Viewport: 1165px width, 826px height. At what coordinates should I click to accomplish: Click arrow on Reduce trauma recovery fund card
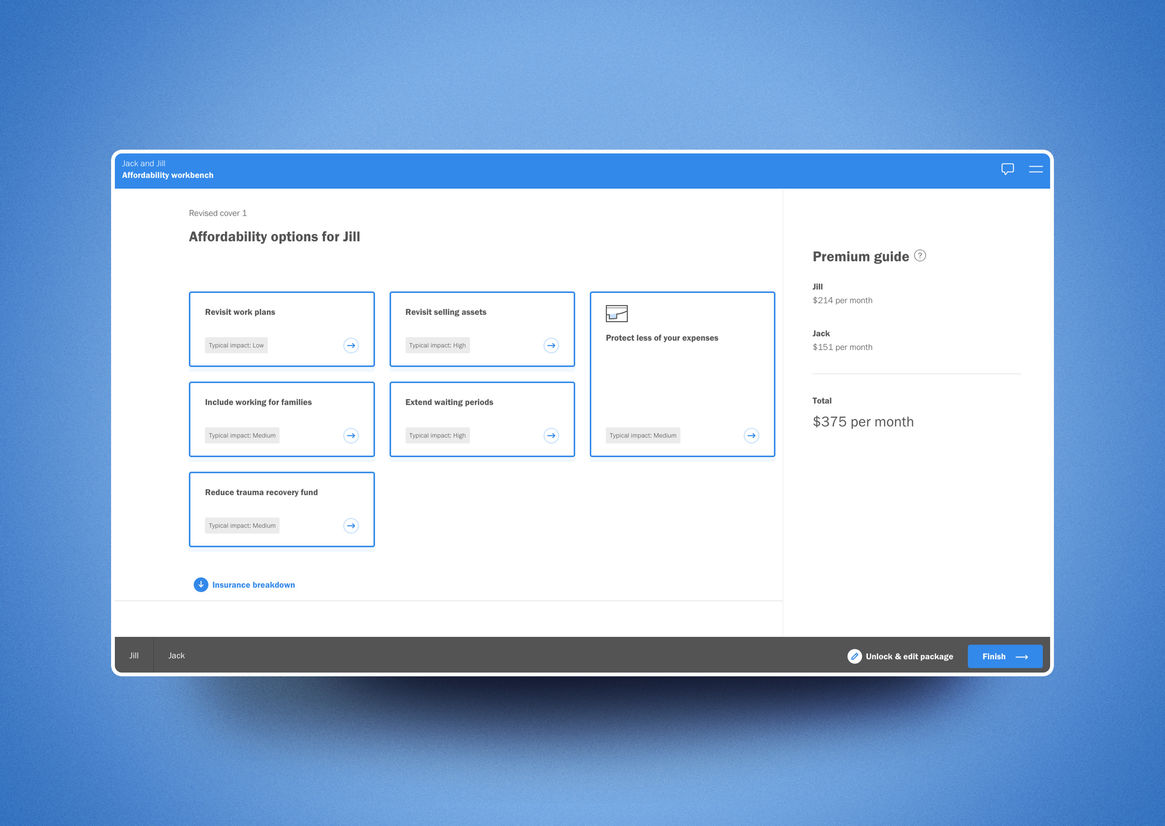pyautogui.click(x=351, y=525)
